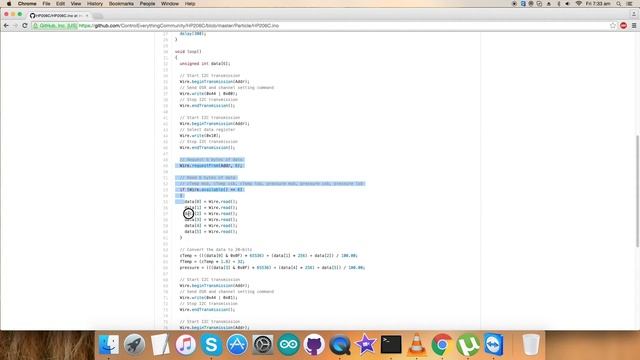Open the Bookmarks menu
Image resolution: width=640 pixels, height=360 pixels.
point(121,4)
